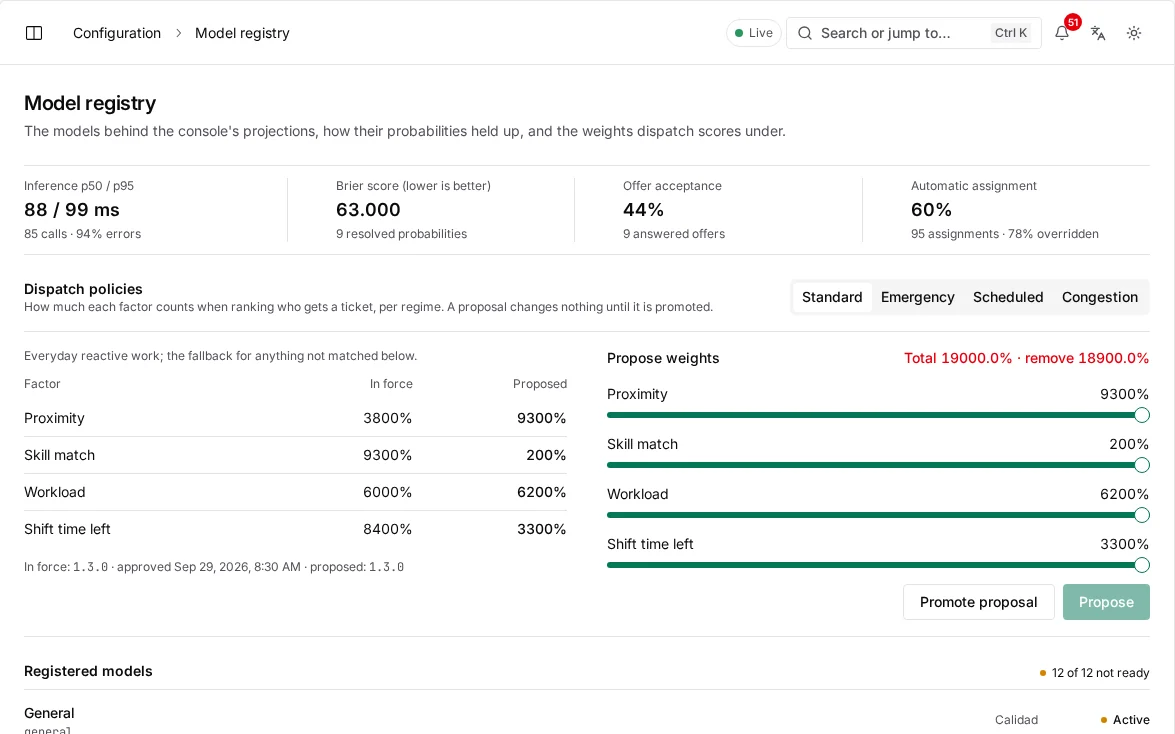Click the Model registry breadcrumb
1175x734 pixels.
point(242,33)
